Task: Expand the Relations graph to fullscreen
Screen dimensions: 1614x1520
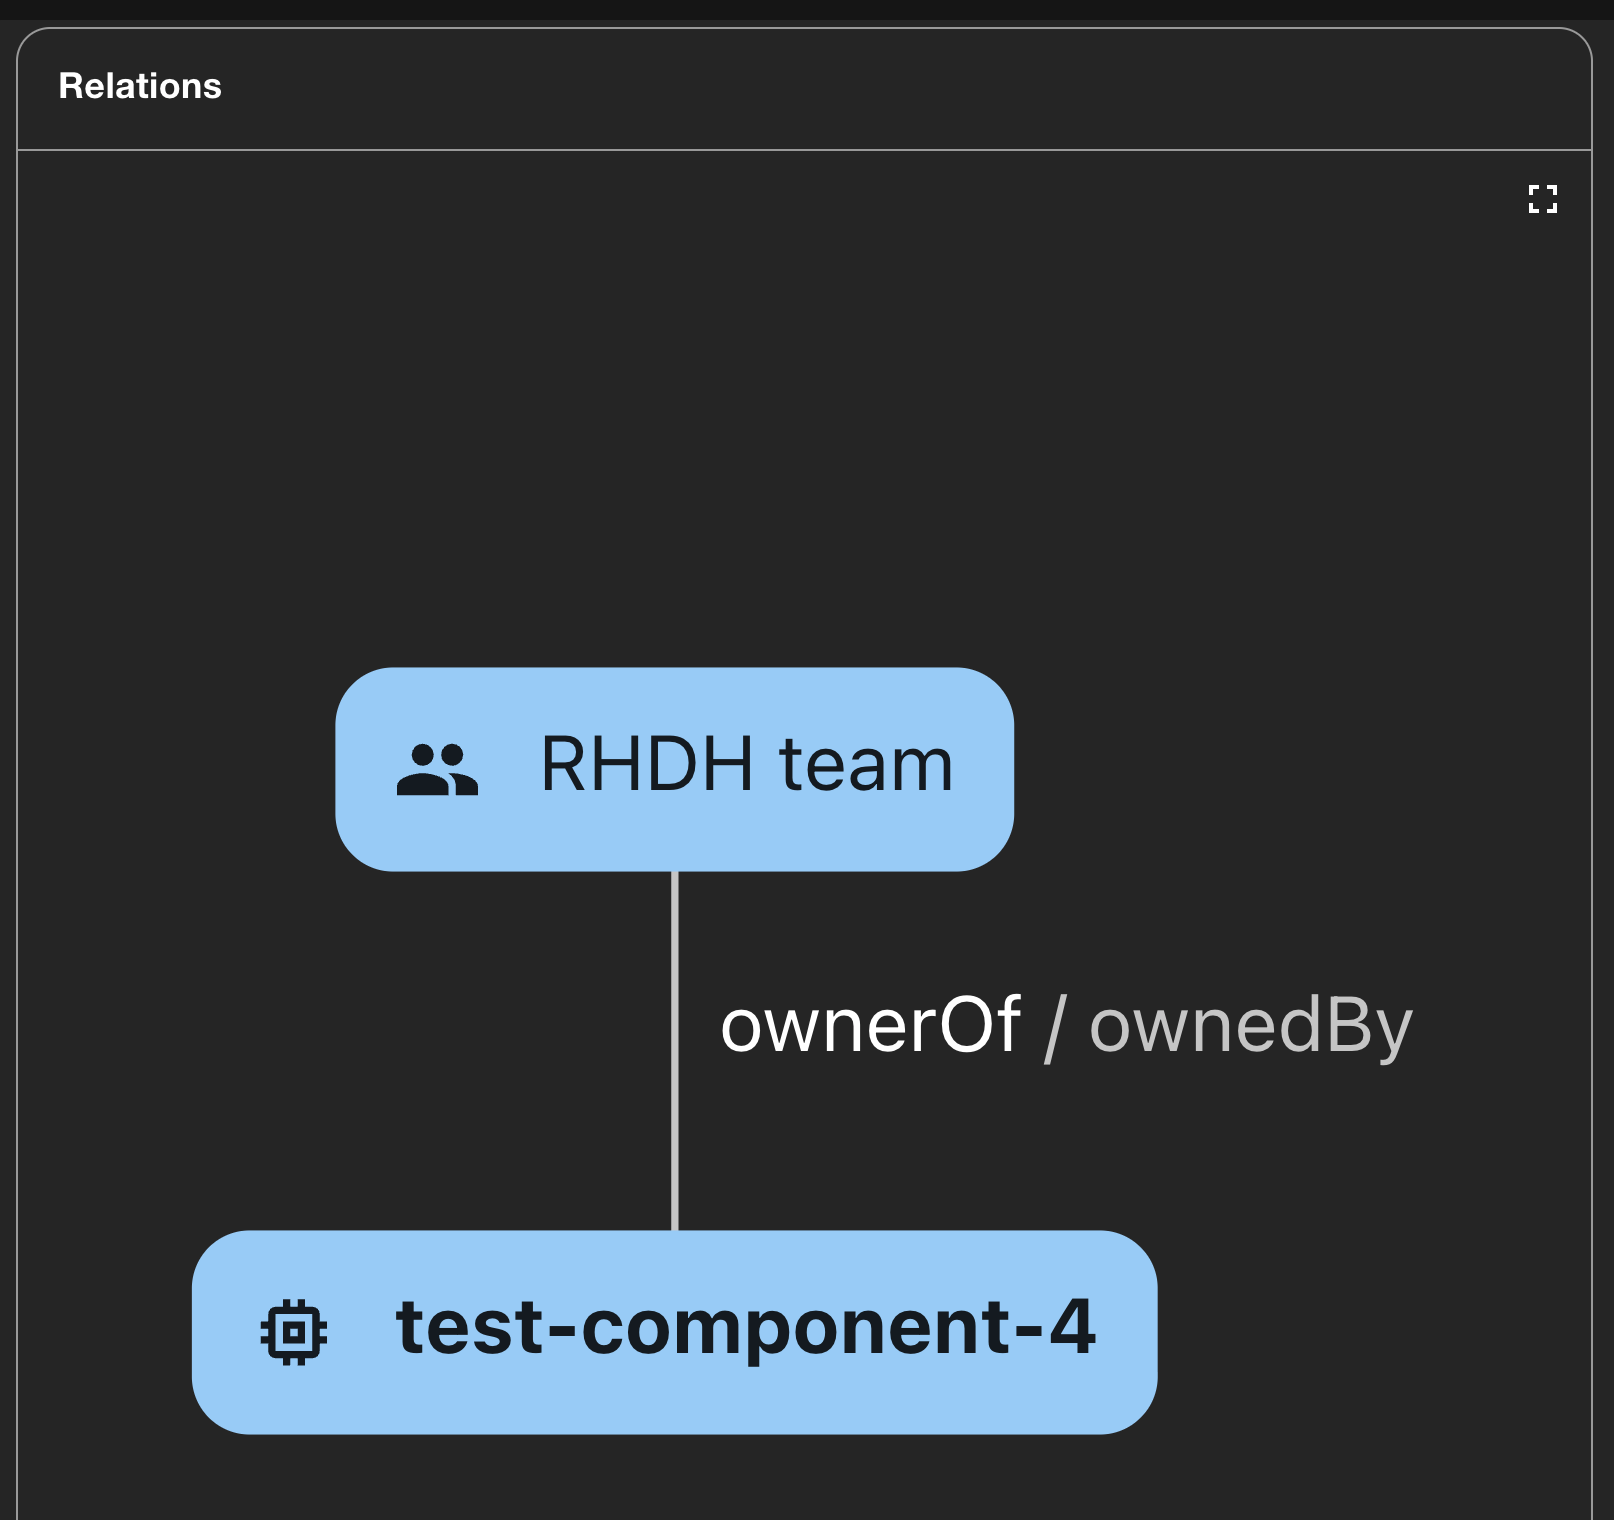Action: point(1542,199)
